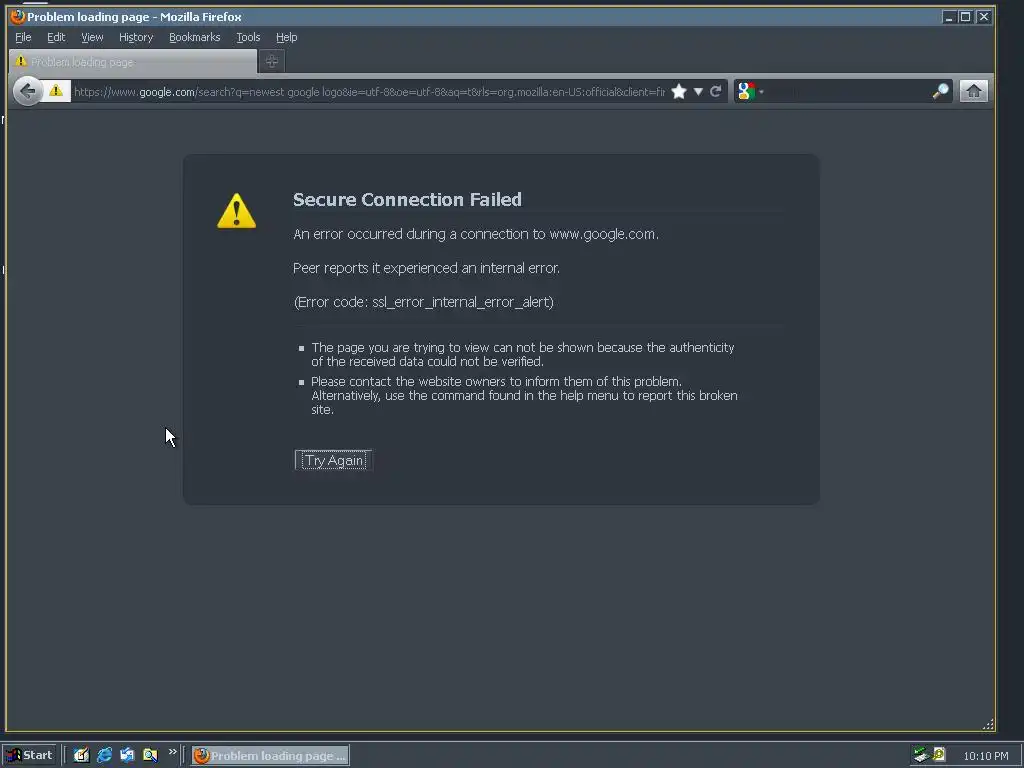The height and width of the screenshot is (768, 1024).
Task: Click the third quick launch icon with blue arrow
Action: [127, 756]
